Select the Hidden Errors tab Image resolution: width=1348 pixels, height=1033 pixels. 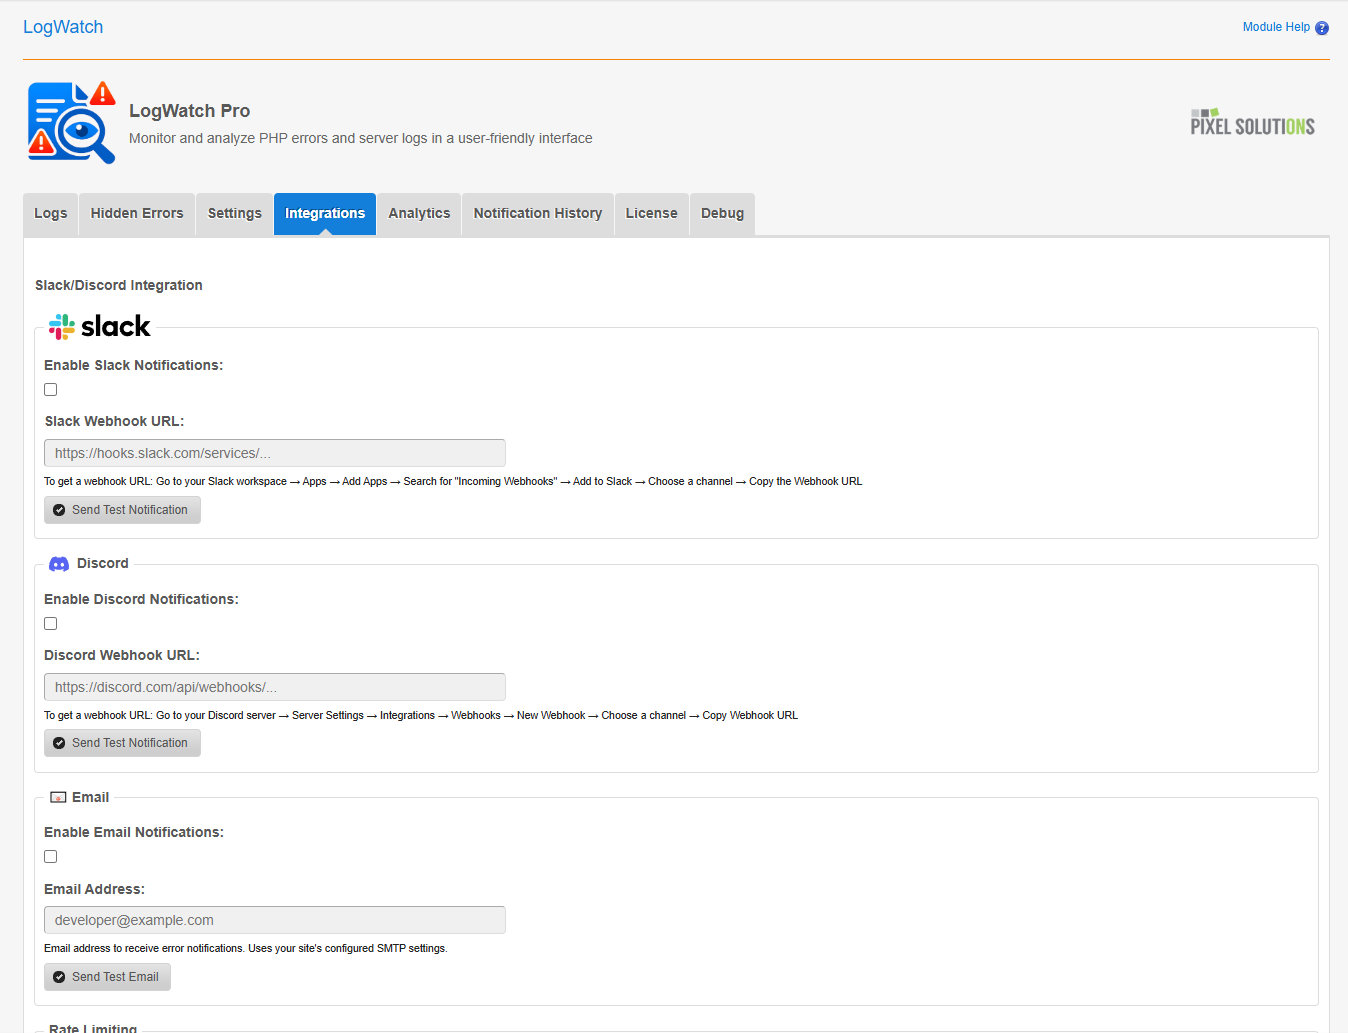click(136, 213)
